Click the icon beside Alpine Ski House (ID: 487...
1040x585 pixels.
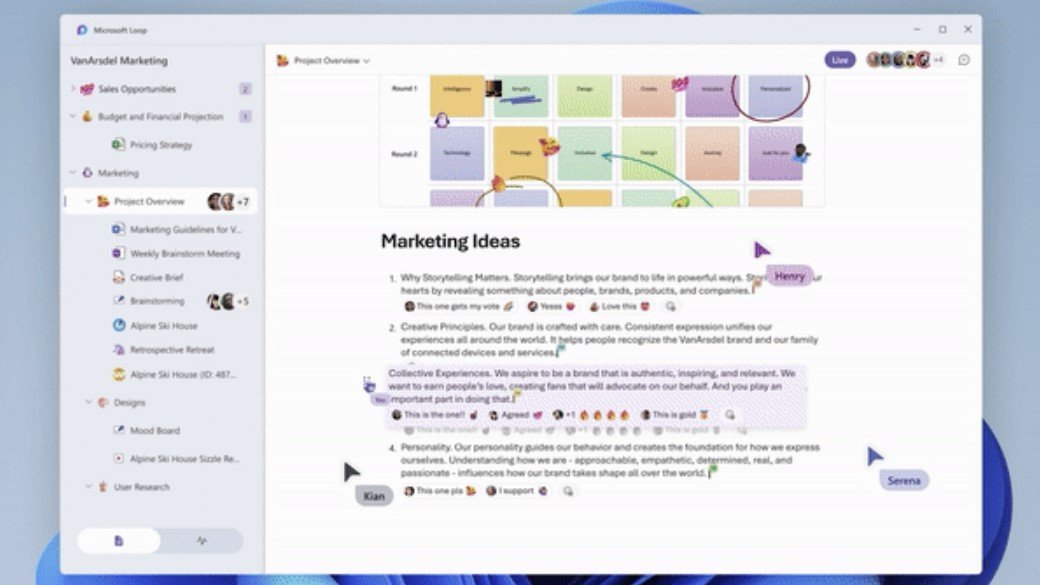119,374
